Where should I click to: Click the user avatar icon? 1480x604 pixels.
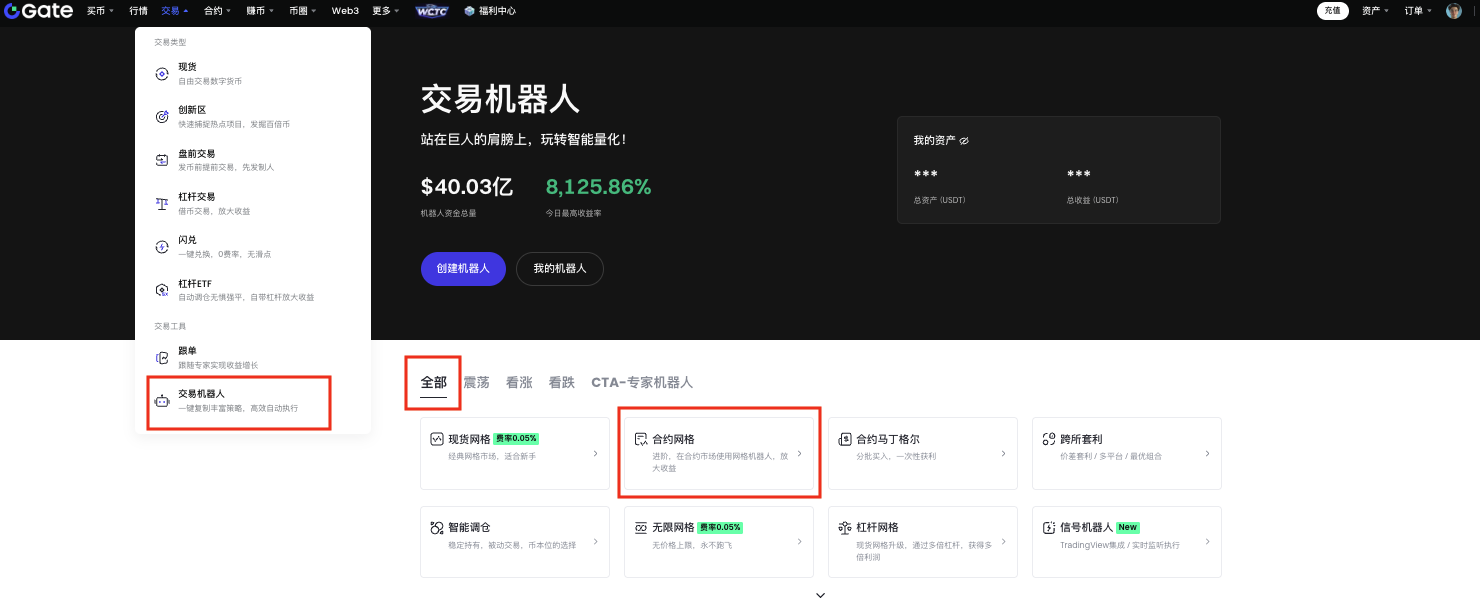1454,11
